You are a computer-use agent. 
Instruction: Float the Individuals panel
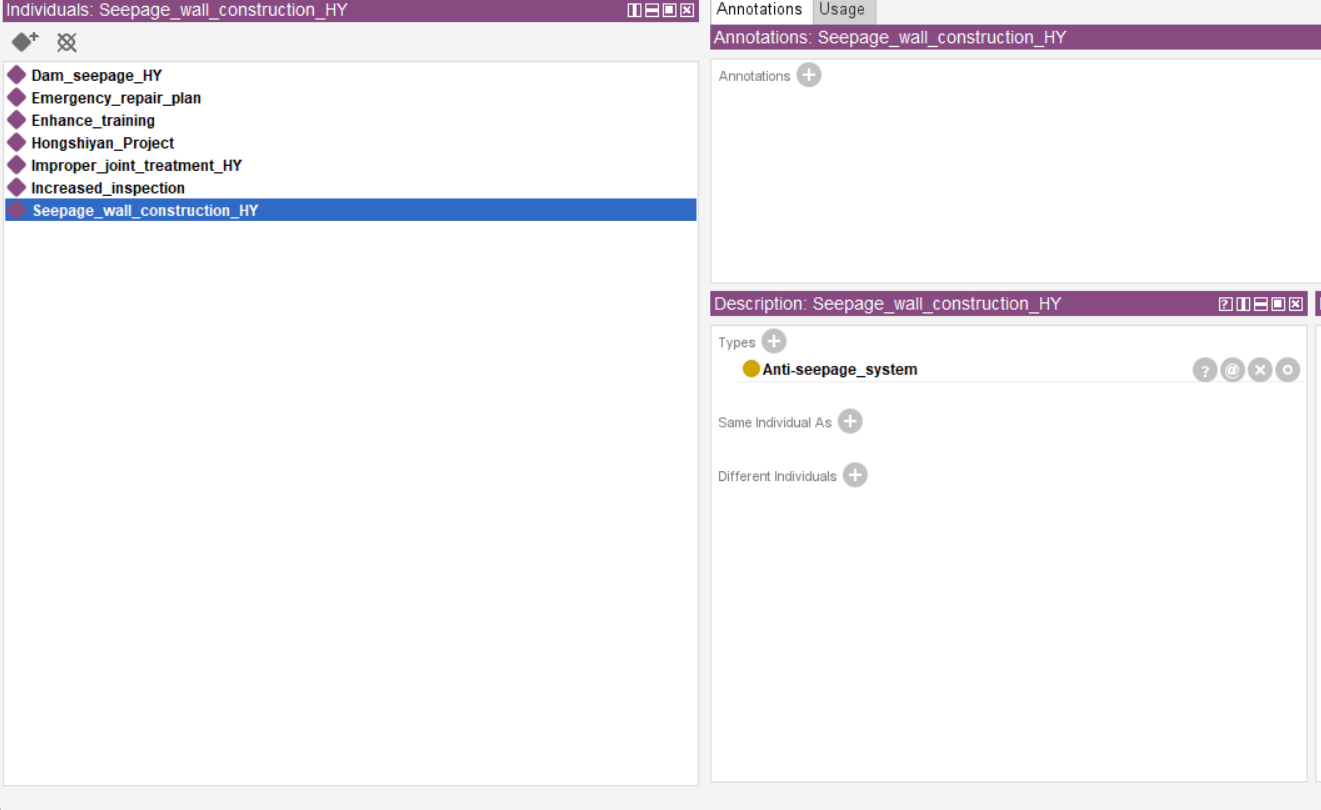point(669,11)
